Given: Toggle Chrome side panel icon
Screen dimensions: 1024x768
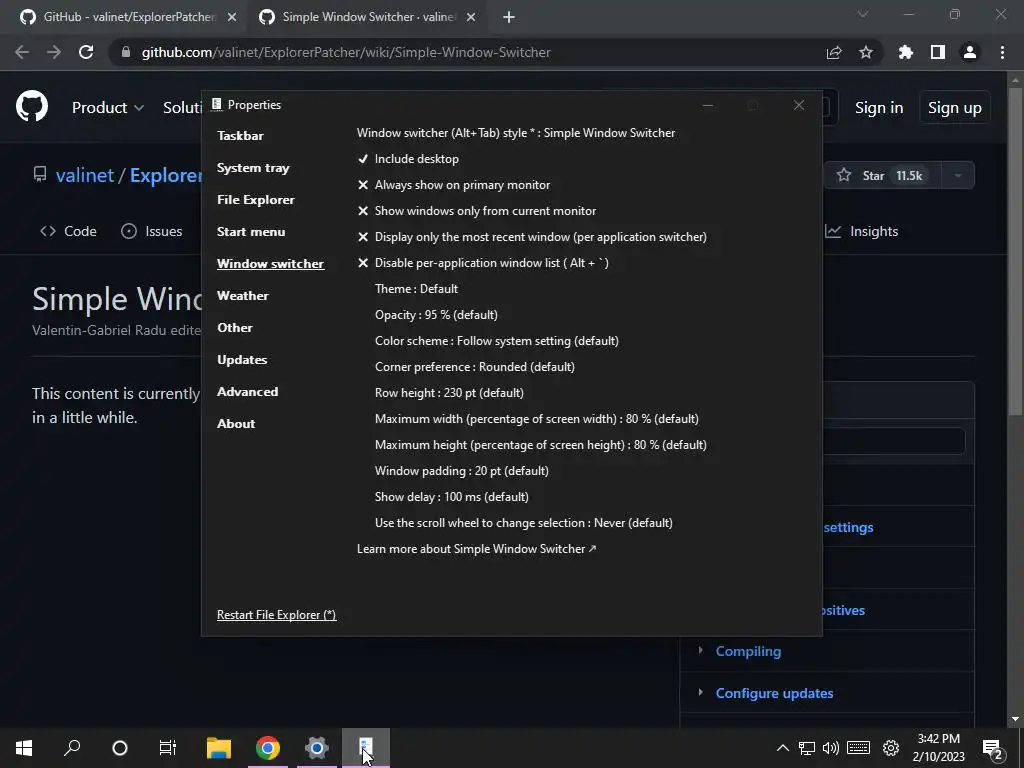Looking at the screenshot, I should tap(938, 52).
